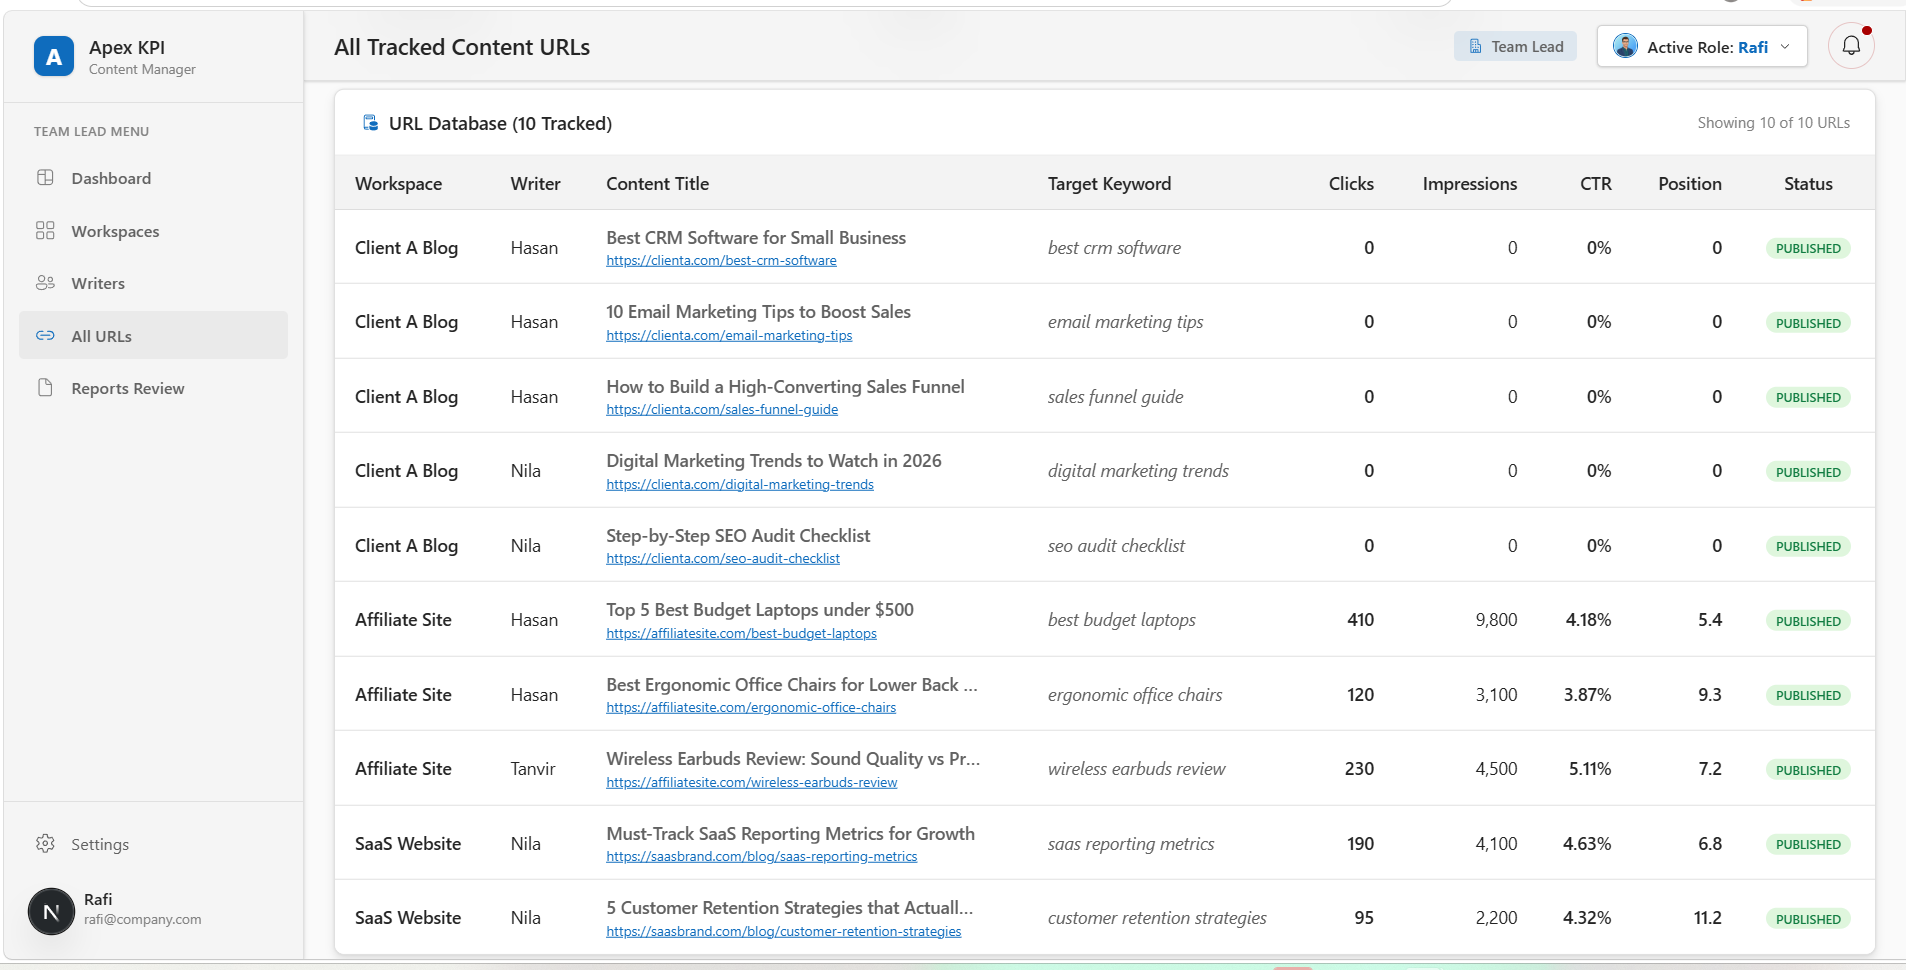
Task: Click the Workspace column header
Action: 398,184
